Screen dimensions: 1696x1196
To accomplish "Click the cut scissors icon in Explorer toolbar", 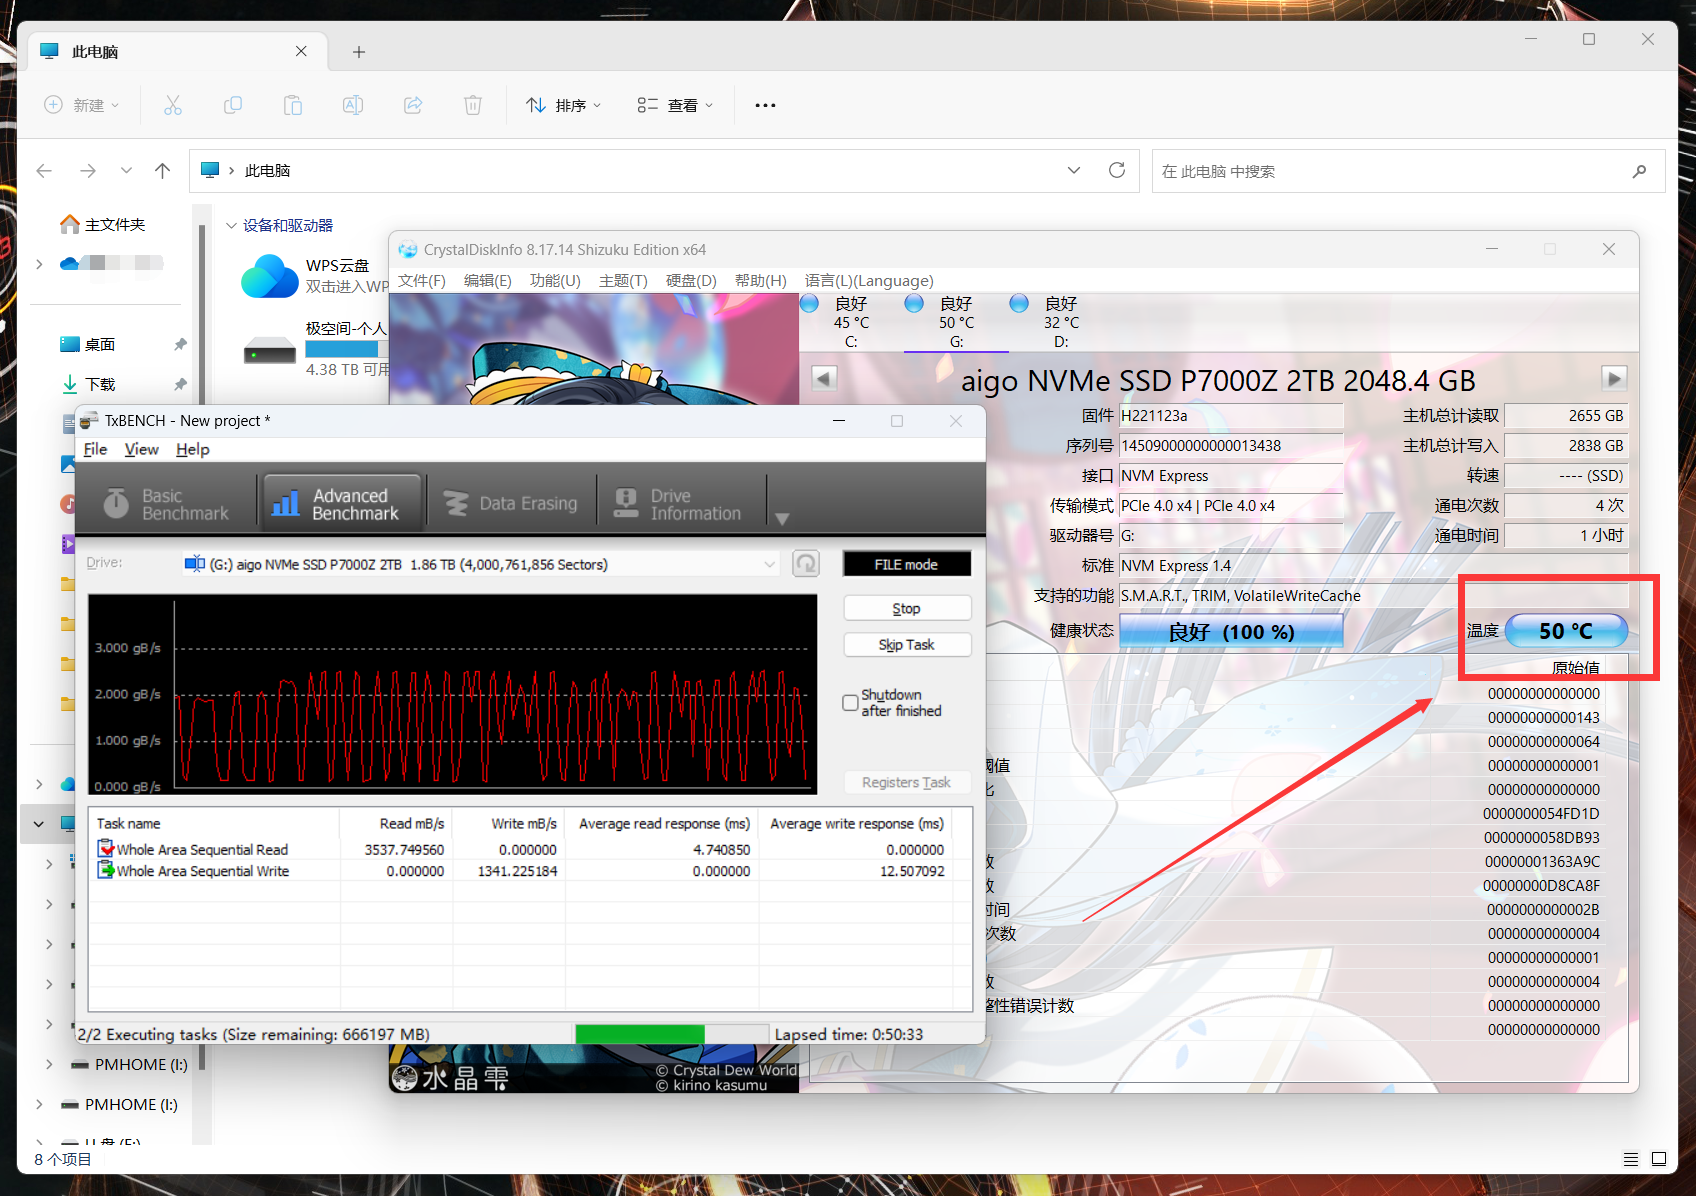I will coord(173,105).
